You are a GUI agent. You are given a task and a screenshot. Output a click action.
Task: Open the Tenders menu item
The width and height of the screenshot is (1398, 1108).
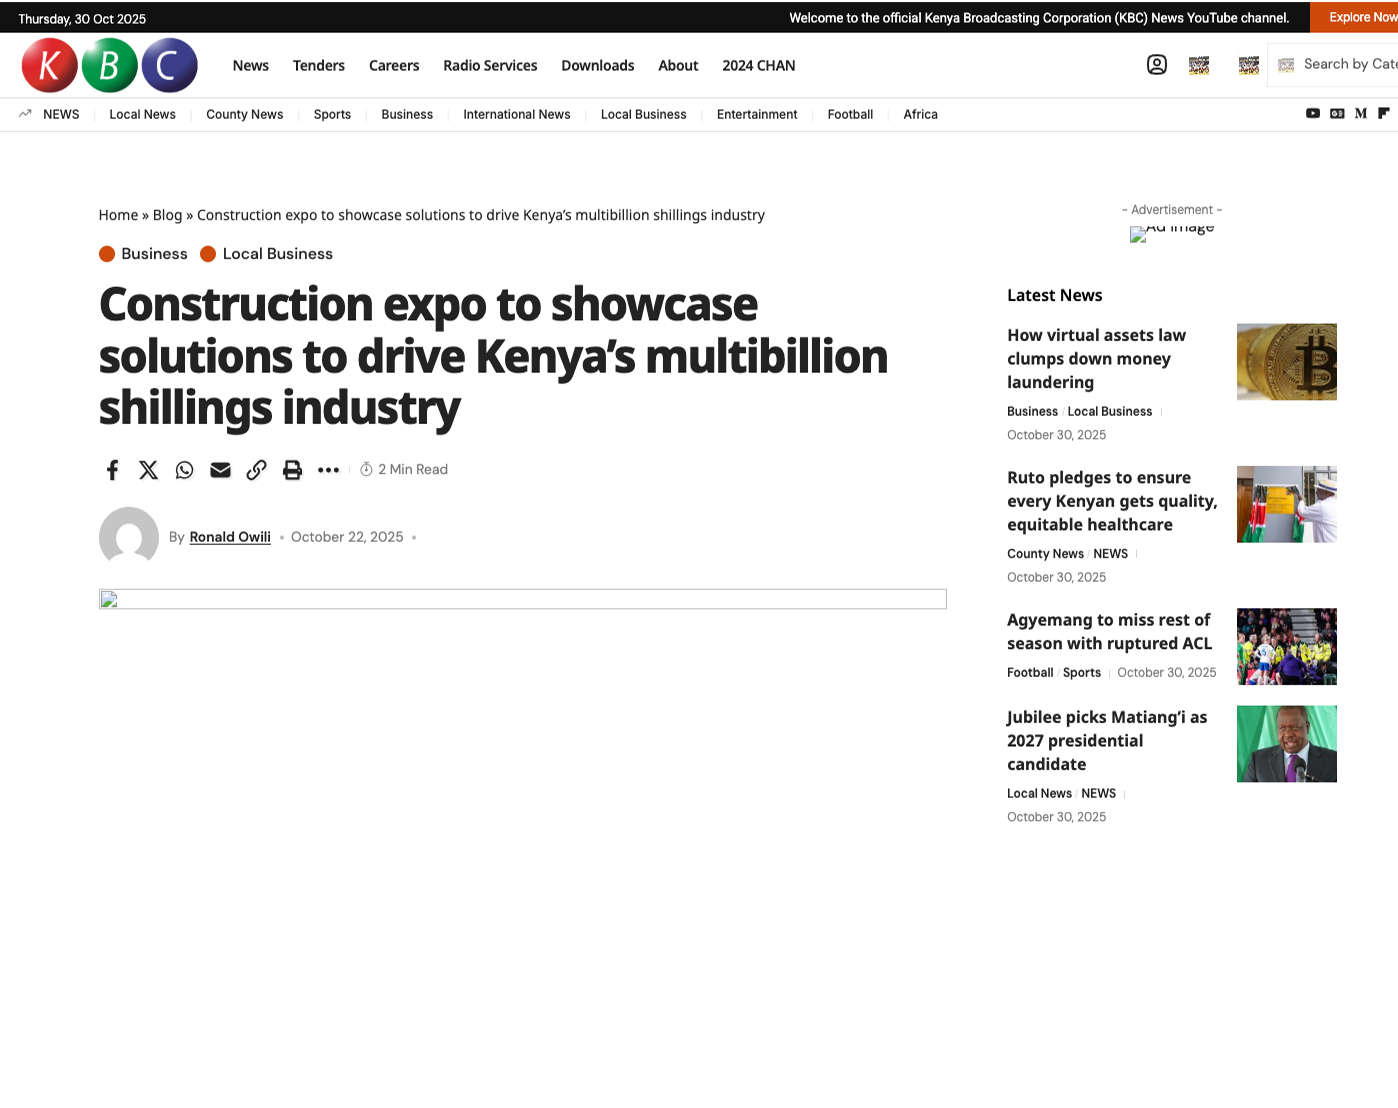coord(318,66)
